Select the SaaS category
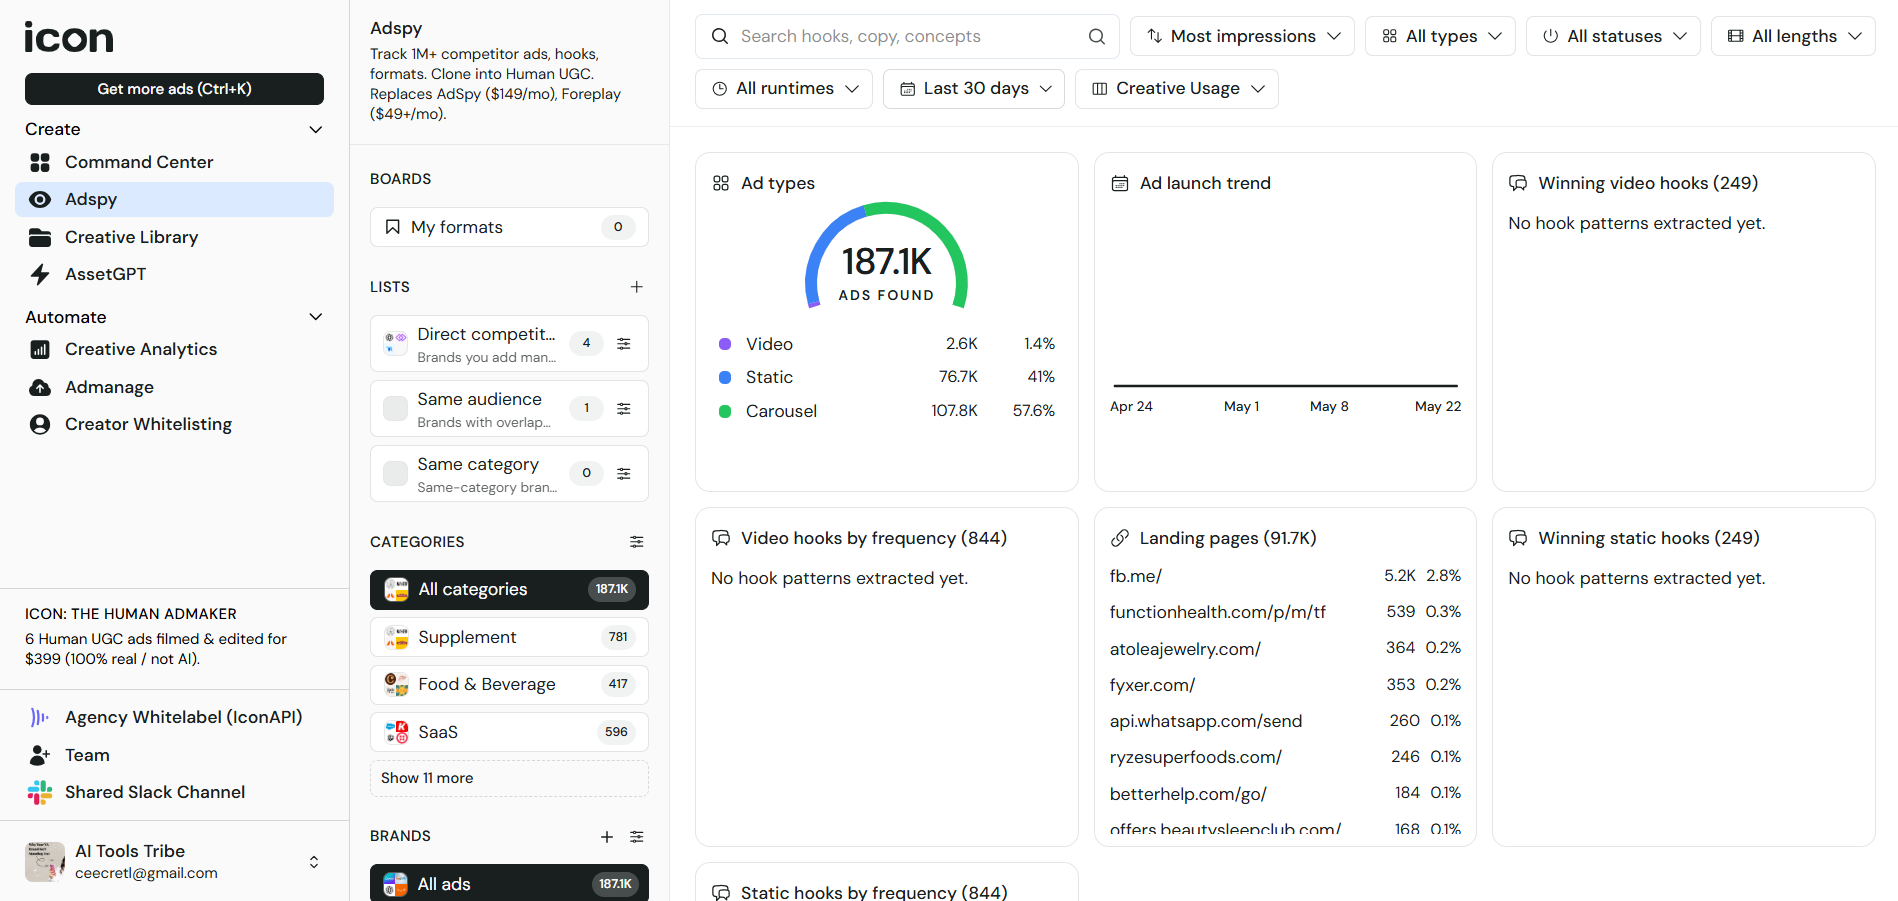The height and width of the screenshot is (901, 1898). (509, 732)
